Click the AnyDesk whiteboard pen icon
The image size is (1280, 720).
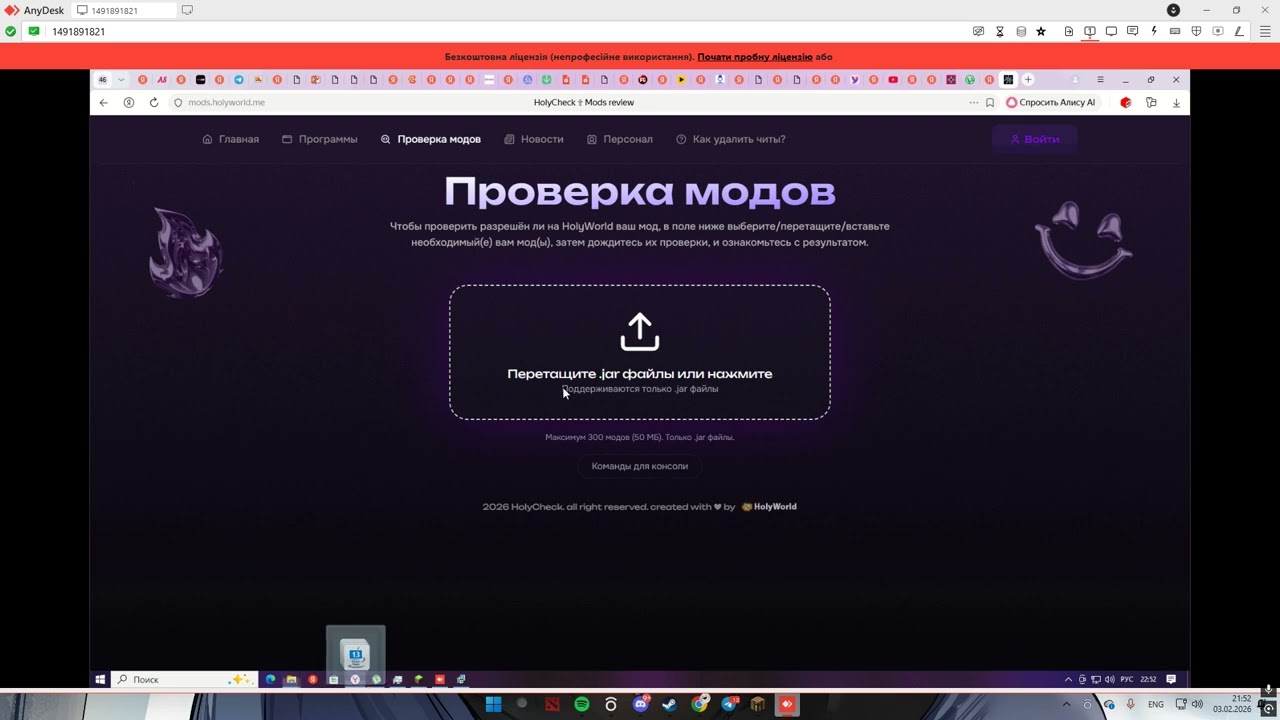pos(1239,31)
